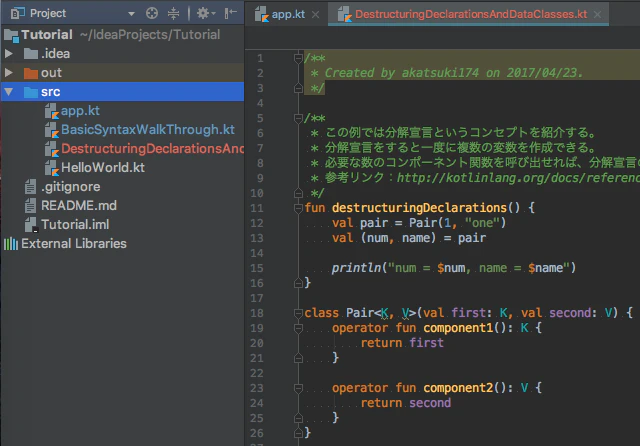Close the app.kt tab

point(316,15)
